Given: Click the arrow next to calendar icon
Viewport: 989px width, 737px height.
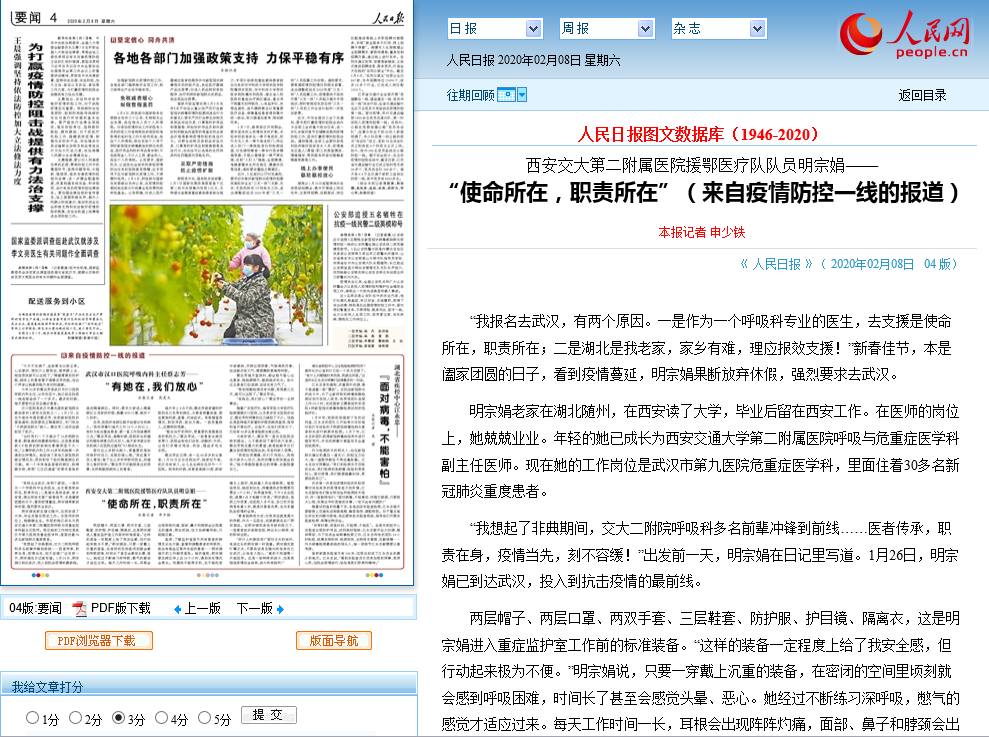Looking at the screenshot, I should (x=522, y=95).
